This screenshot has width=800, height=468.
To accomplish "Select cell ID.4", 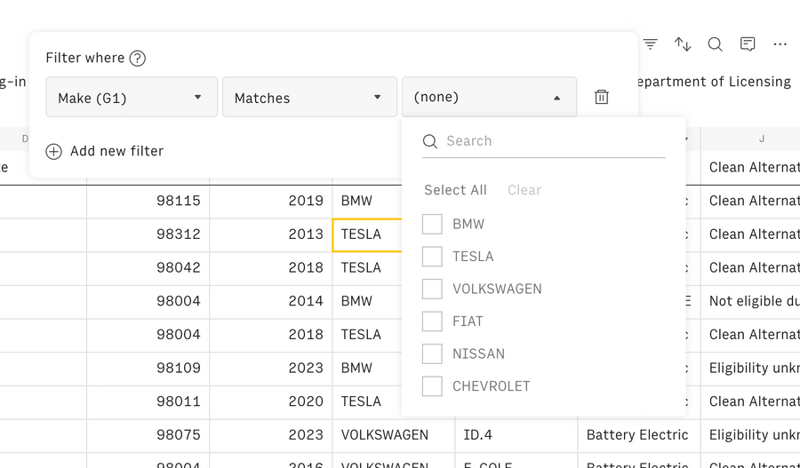I will click(x=516, y=435).
